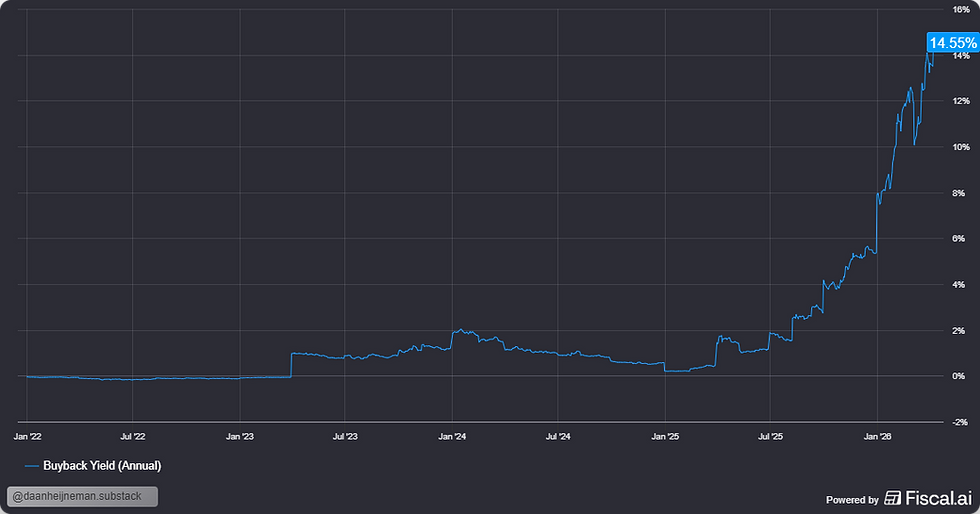The width and height of the screenshot is (980, 514).
Task: Click the Fiscal.ai logo icon
Action: (892, 498)
